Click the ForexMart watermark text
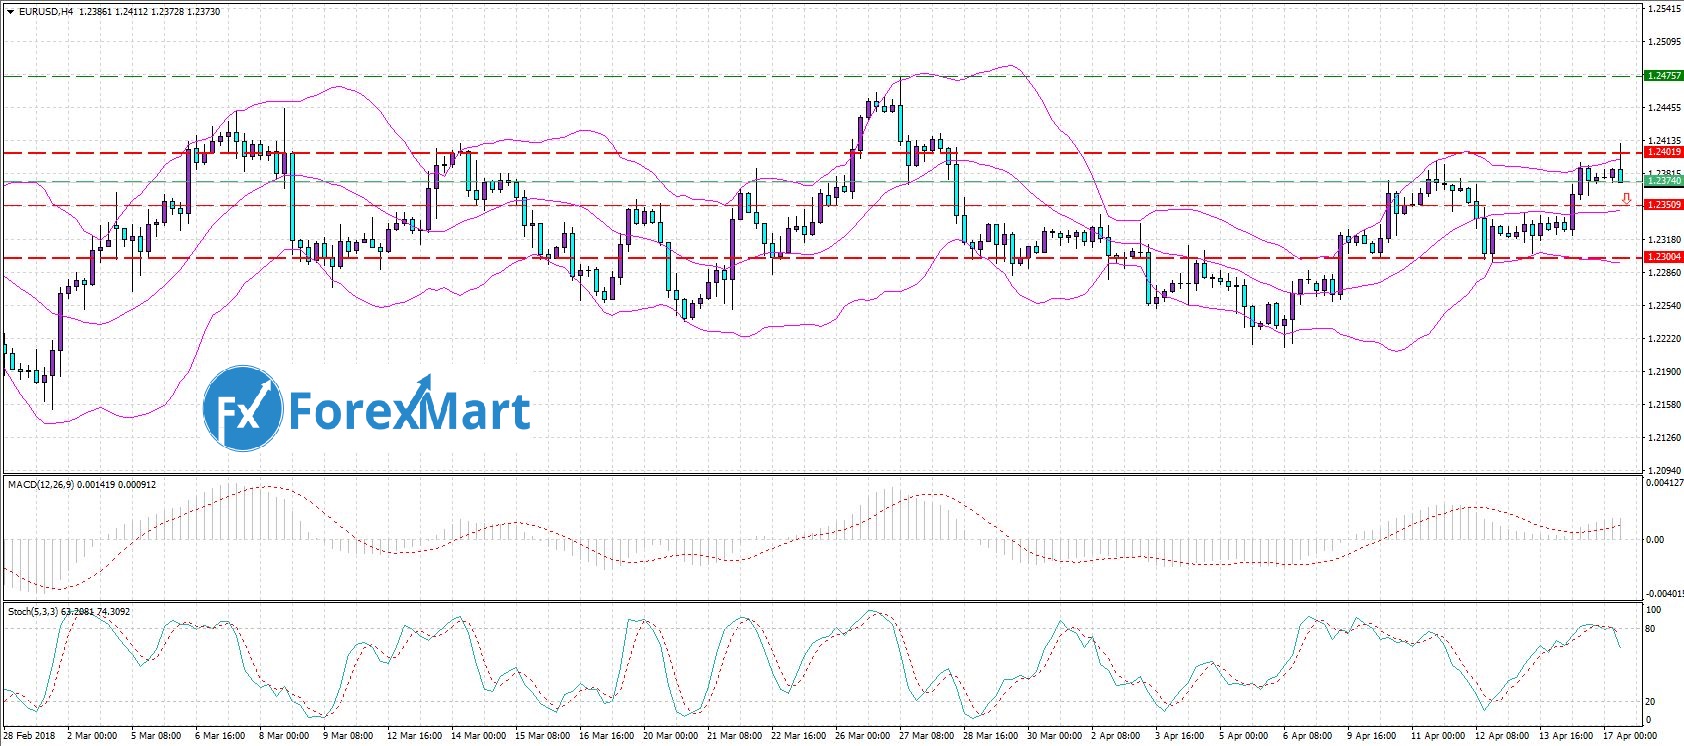 (x=409, y=411)
